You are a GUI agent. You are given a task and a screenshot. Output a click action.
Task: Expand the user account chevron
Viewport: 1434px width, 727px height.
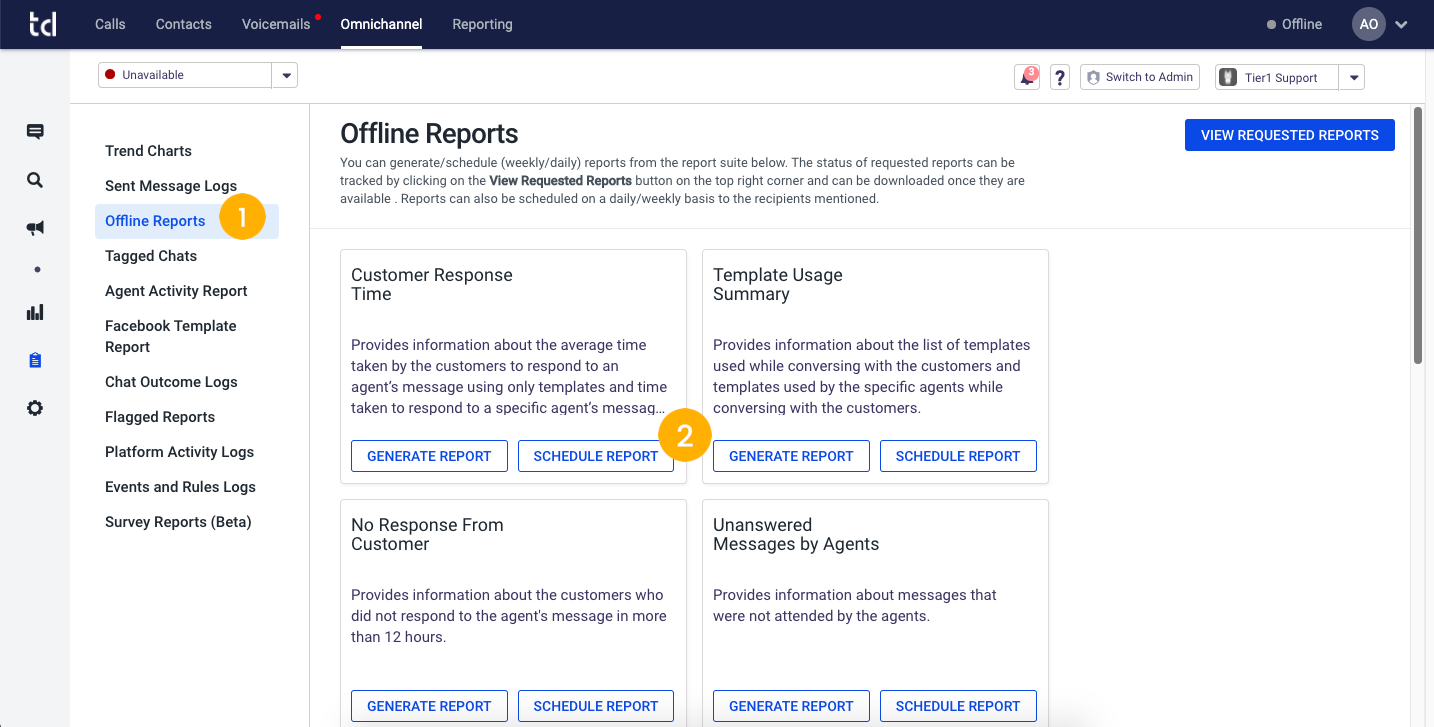(1401, 25)
